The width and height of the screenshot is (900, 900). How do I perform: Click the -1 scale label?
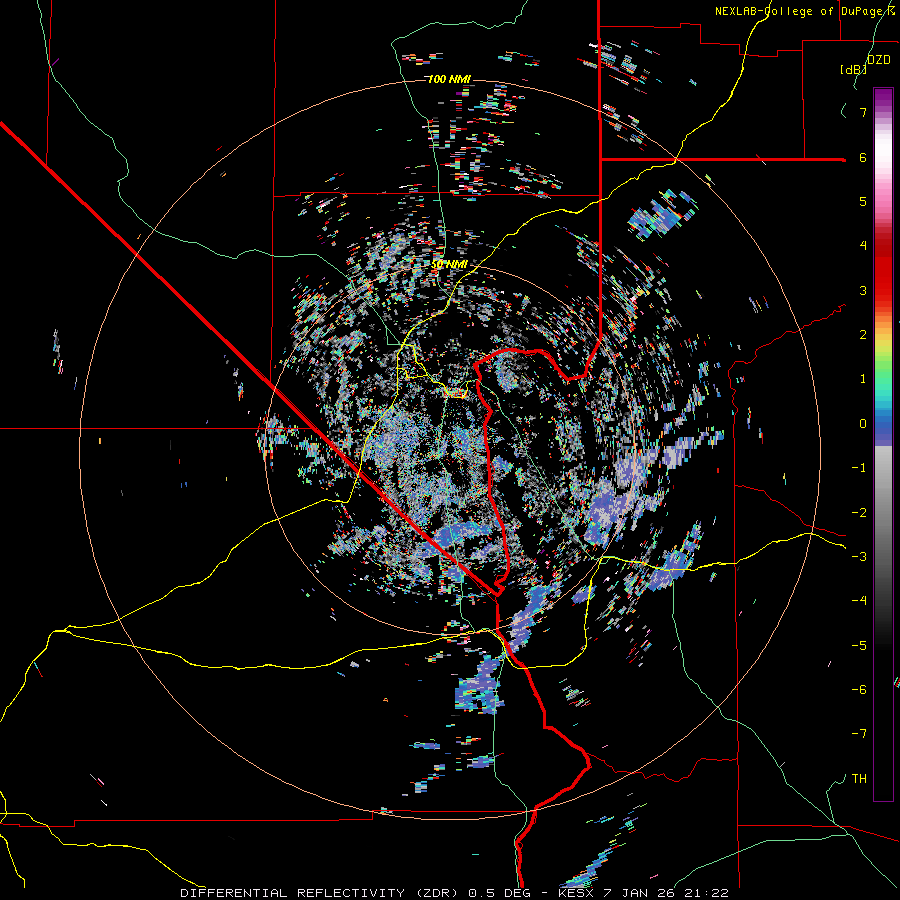pos(859,468)
